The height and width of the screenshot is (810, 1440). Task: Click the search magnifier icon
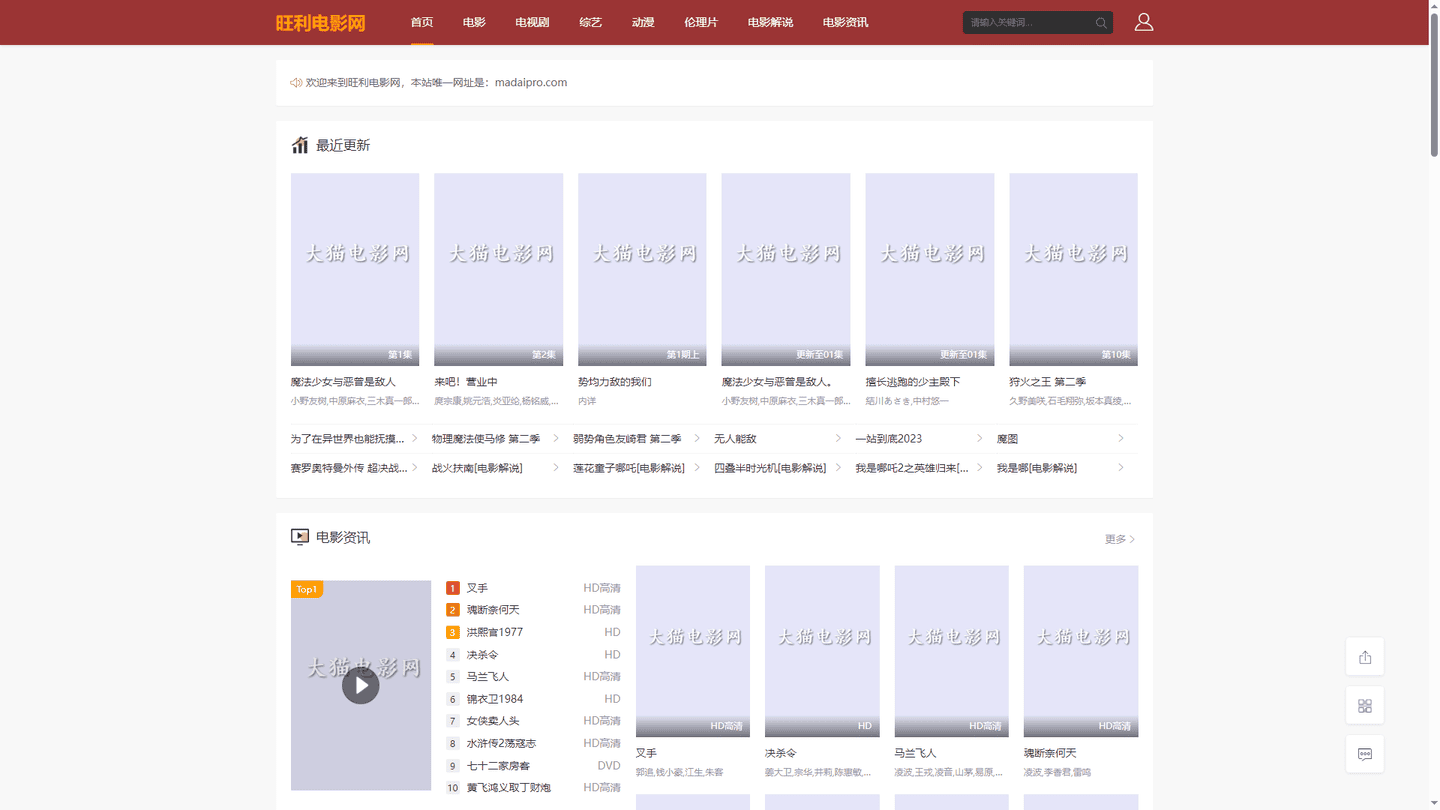click(x=1101, y=23)
